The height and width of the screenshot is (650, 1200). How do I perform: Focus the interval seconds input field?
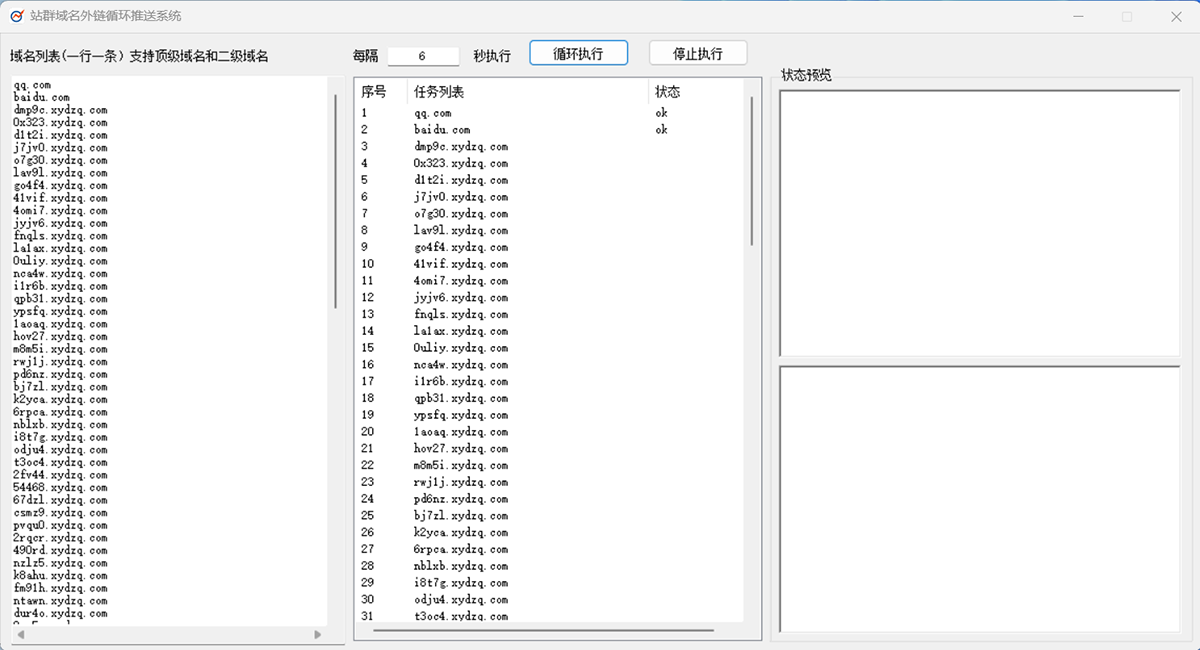[x=423, y=56]
